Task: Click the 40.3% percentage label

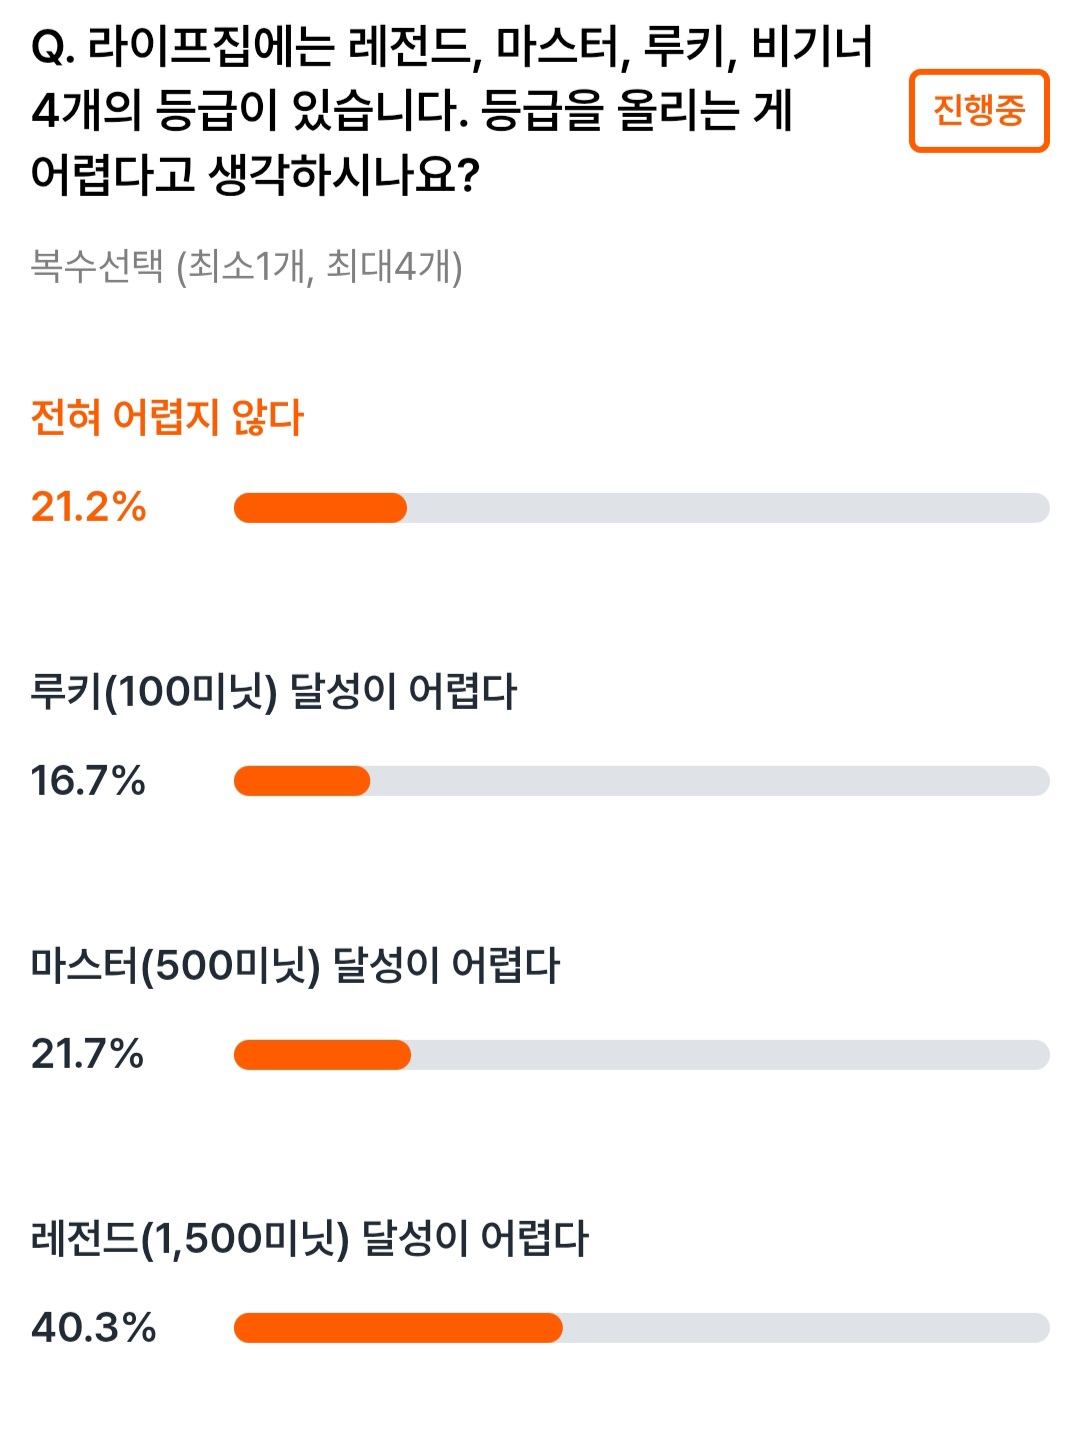Action: tap(94, 1328)
